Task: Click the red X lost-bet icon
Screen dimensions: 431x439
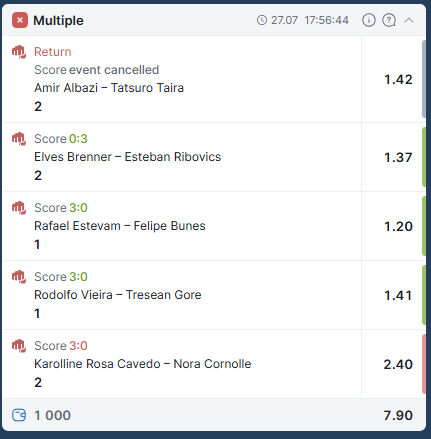Action: click(20, 20)
